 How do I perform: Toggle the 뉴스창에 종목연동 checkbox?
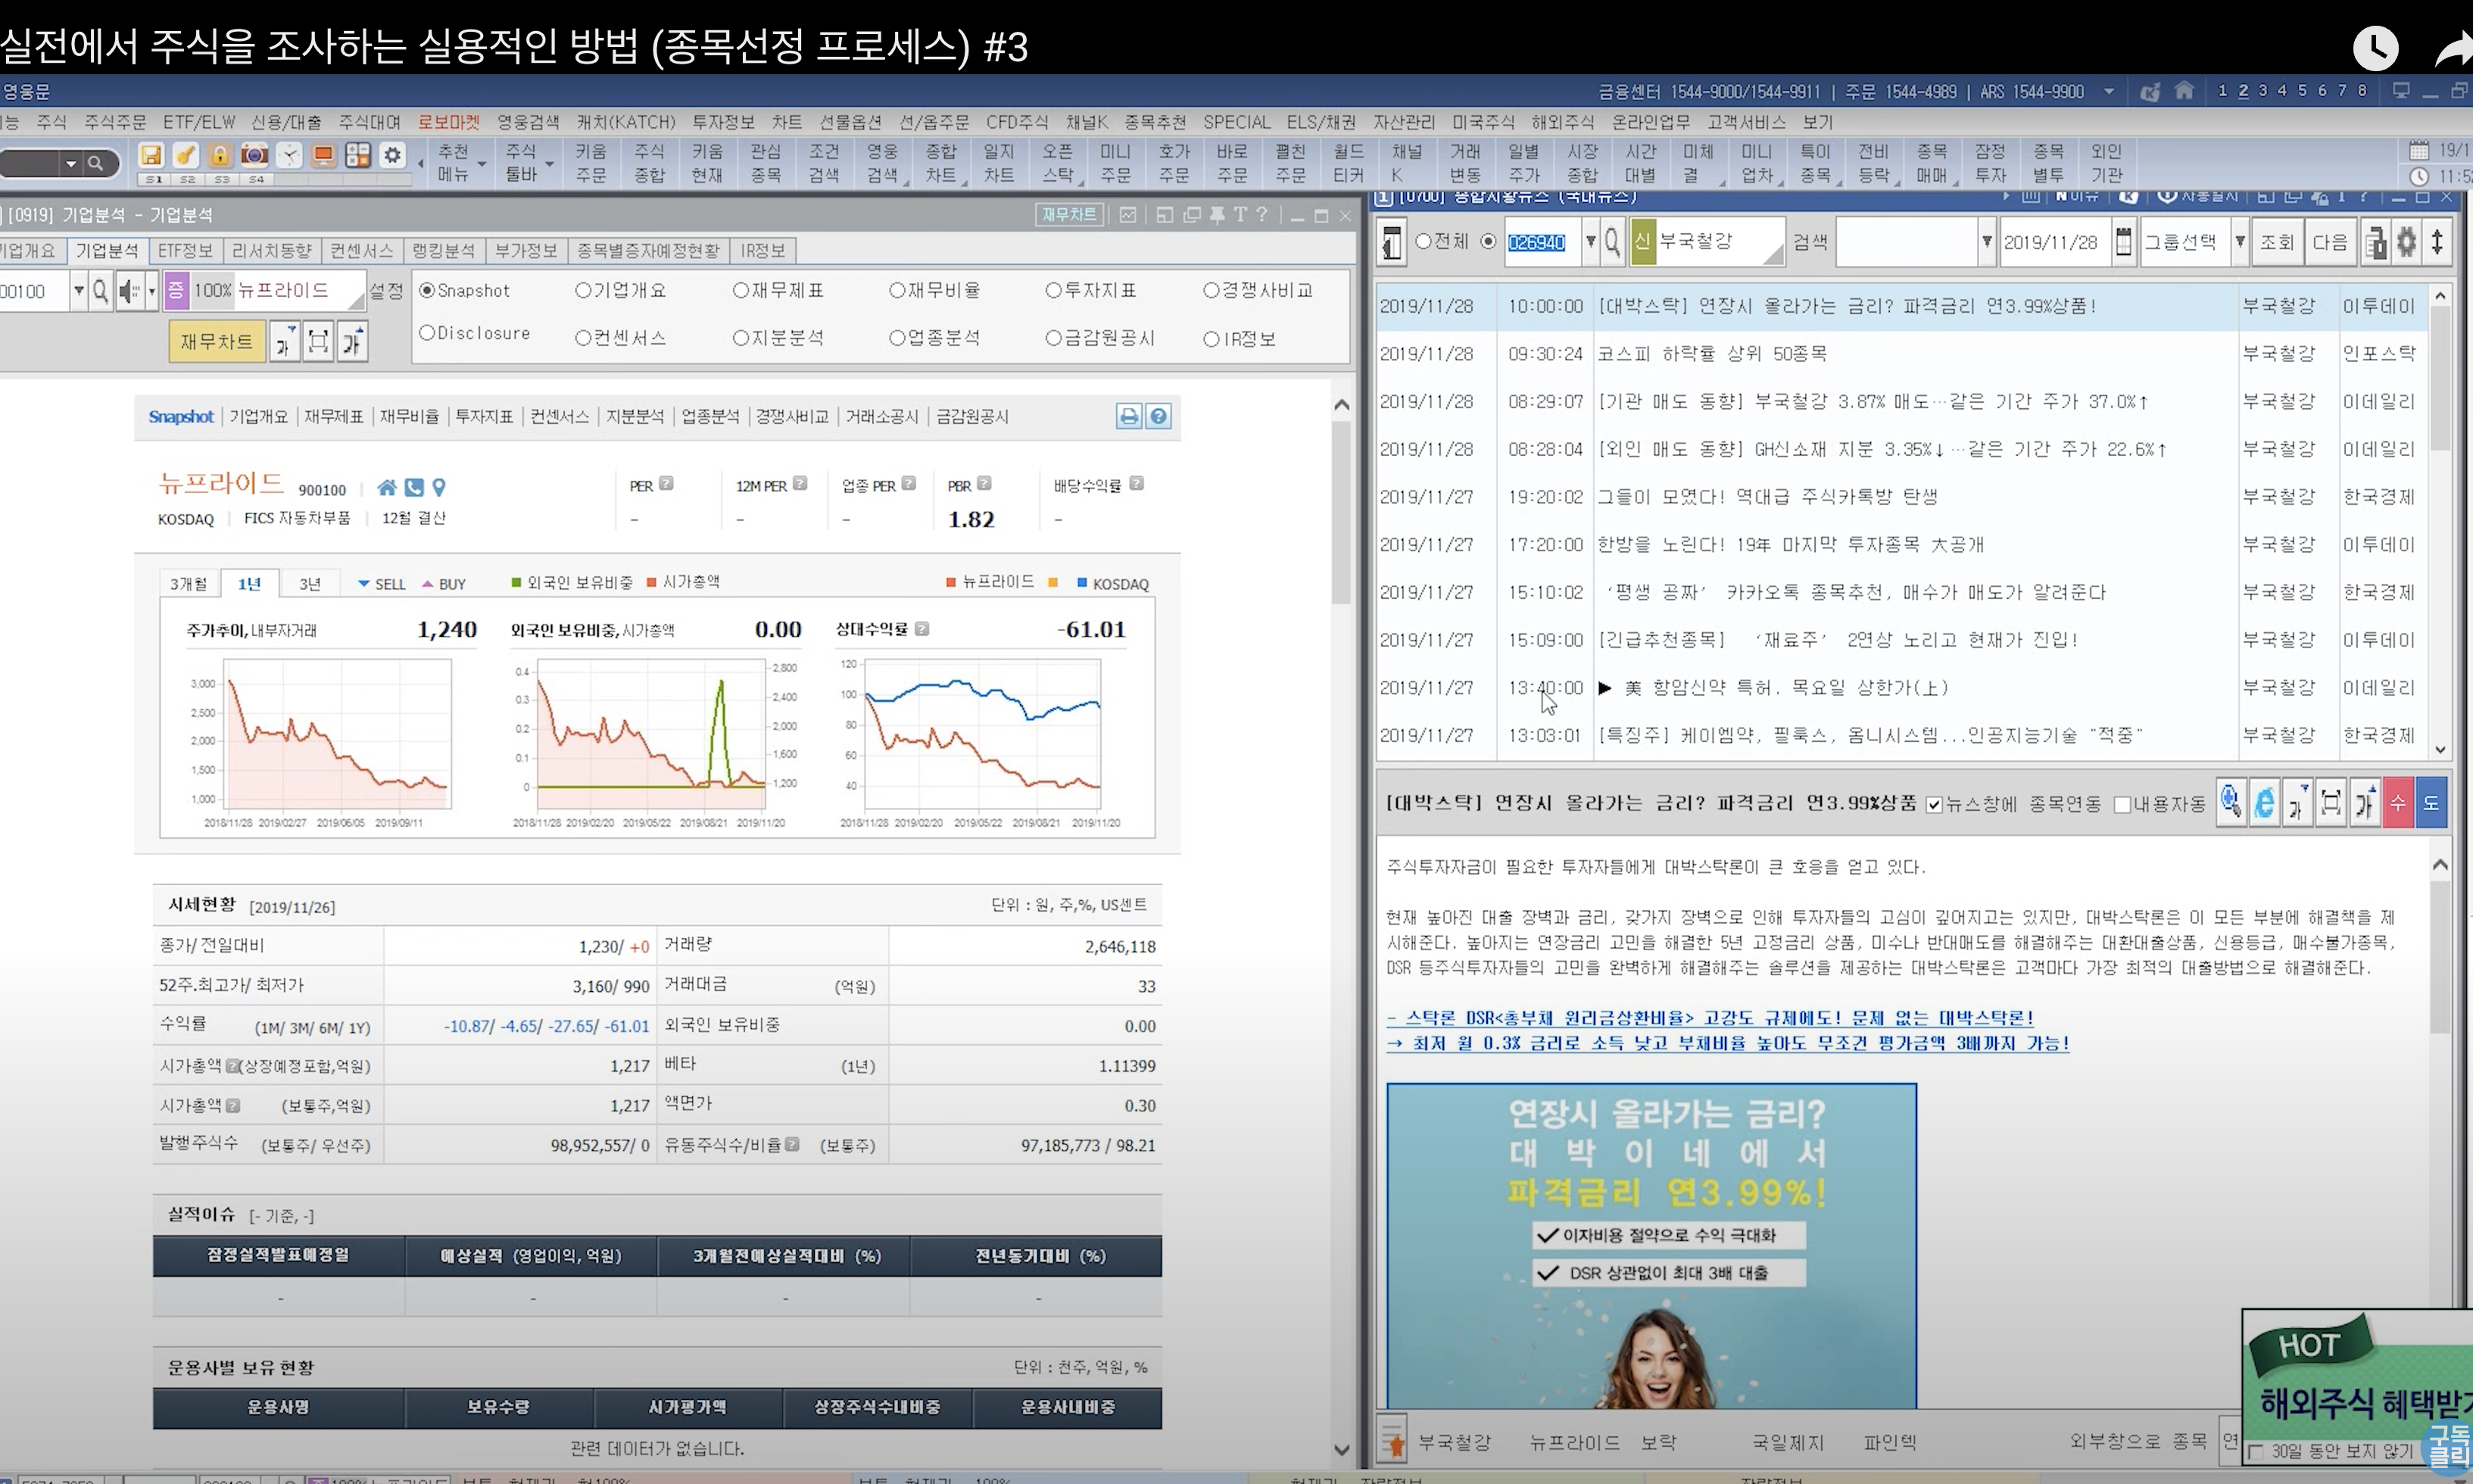pos(1935,805)
